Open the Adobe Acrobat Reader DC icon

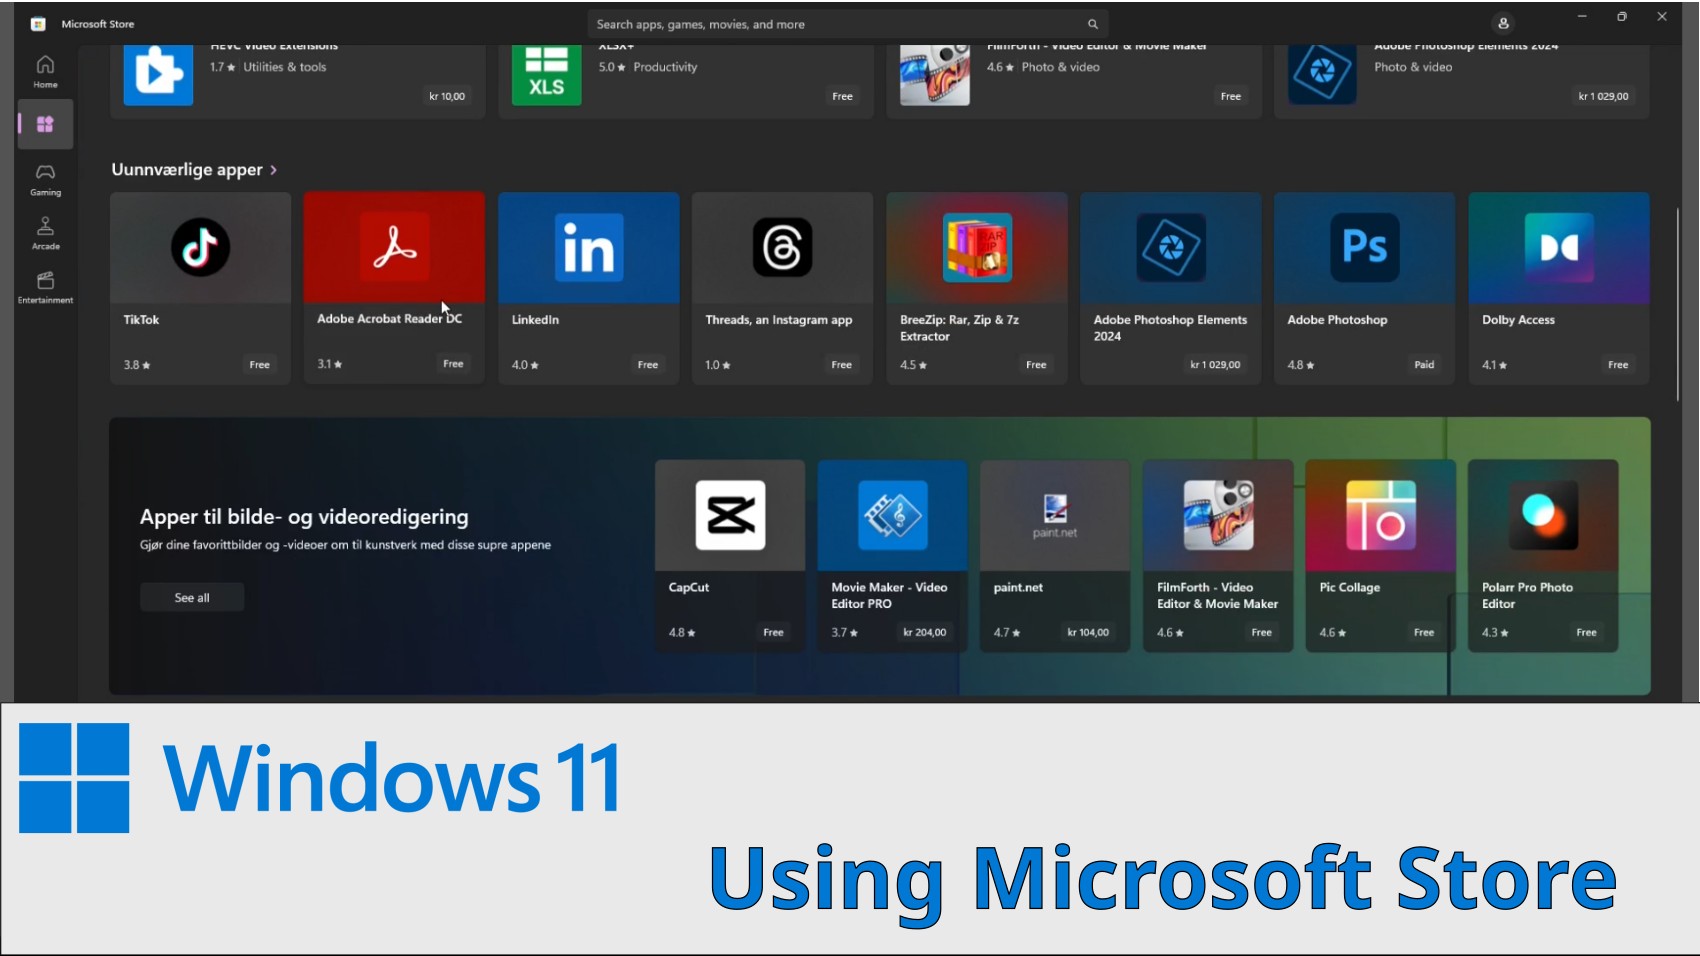pyautogui.click(x=394, y=247)
